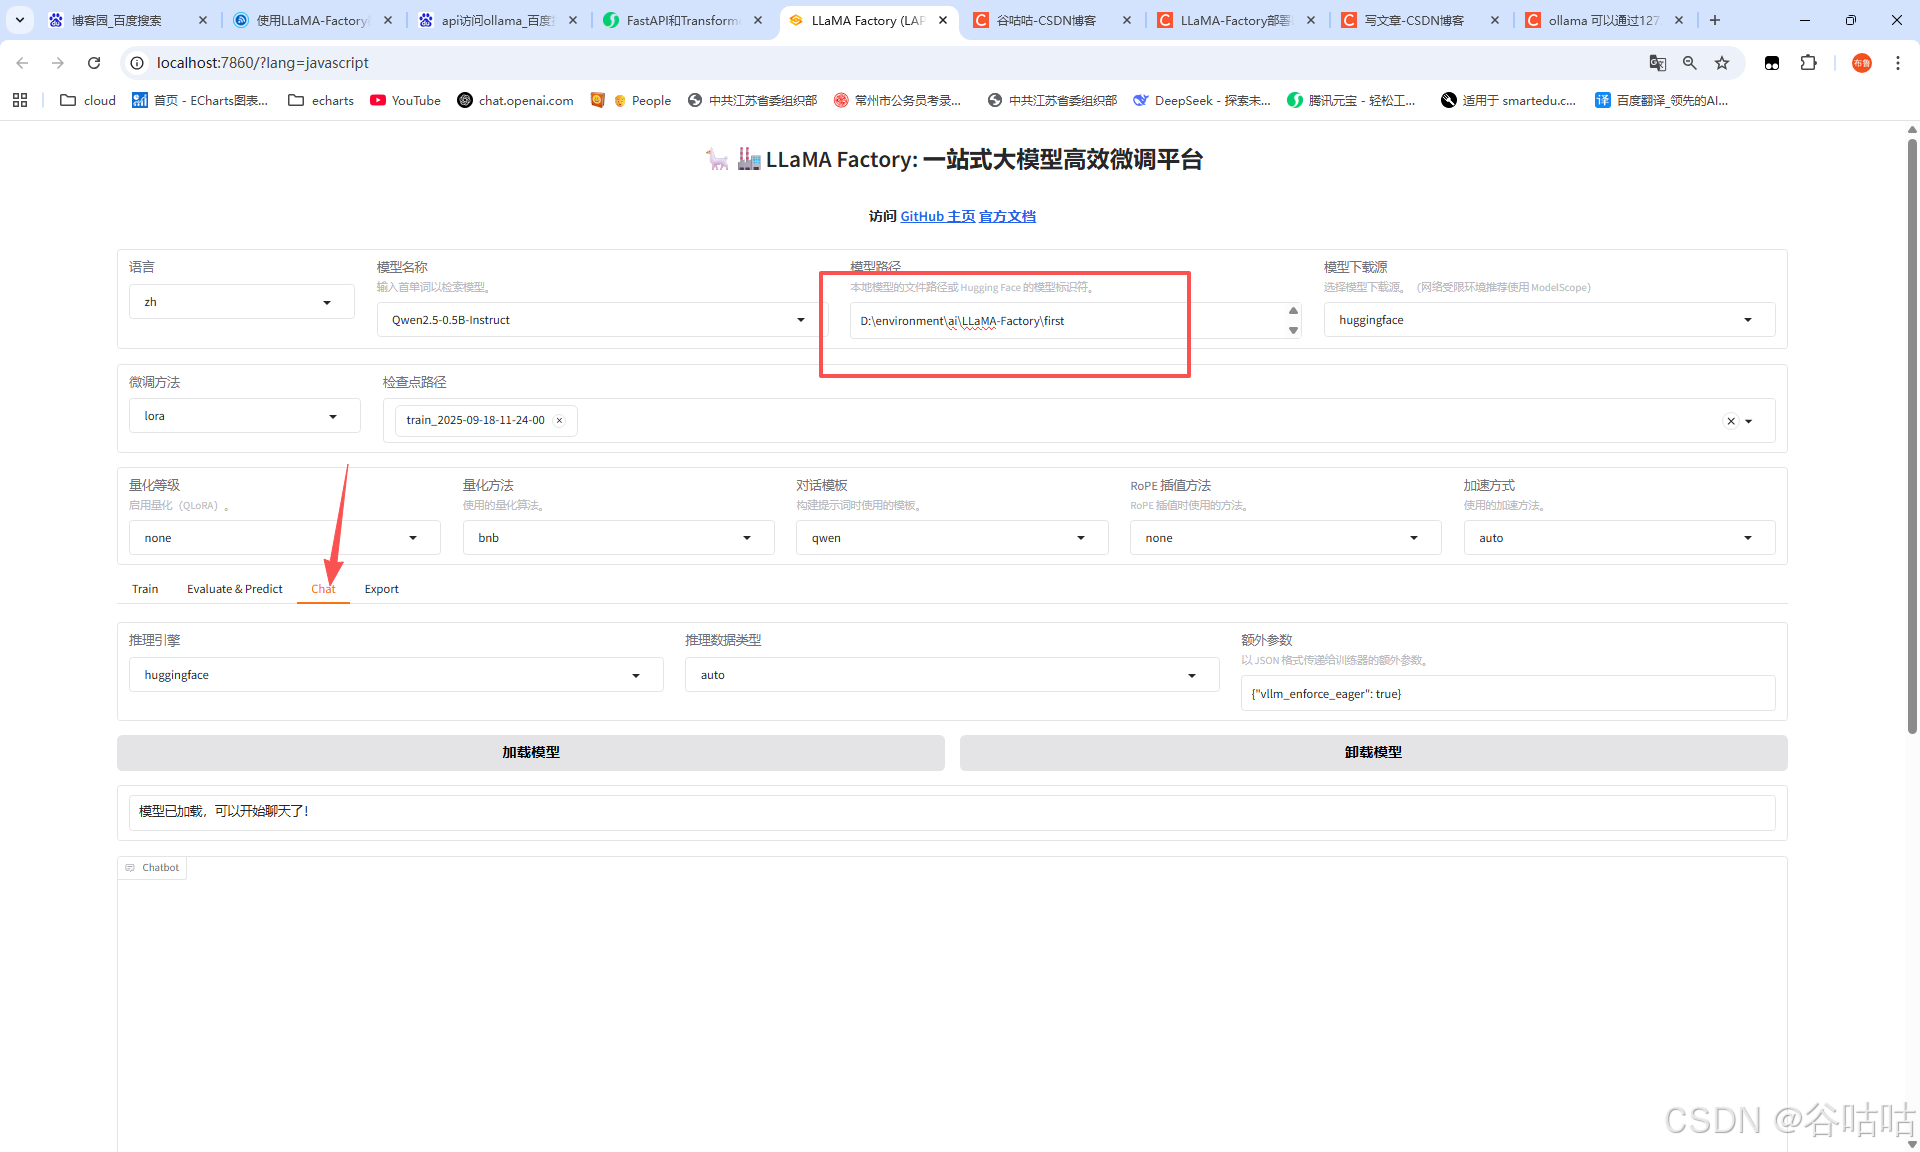Screen dimensions: 1920x1152
Task: Bookmark this page with star icon
Action: tap(1721, 63)
